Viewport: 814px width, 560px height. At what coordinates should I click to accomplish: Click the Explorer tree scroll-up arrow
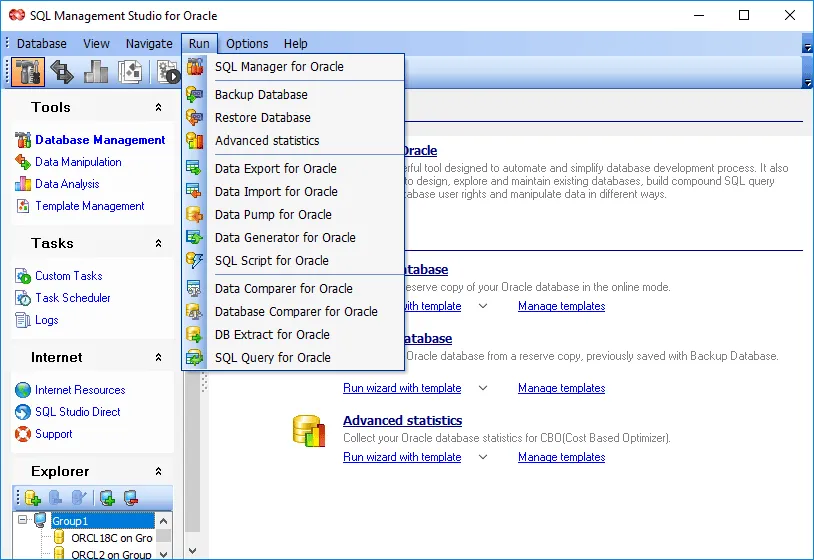coord(164,521)
